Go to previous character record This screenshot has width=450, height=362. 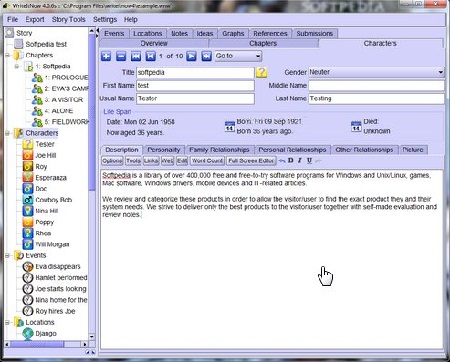150,56
